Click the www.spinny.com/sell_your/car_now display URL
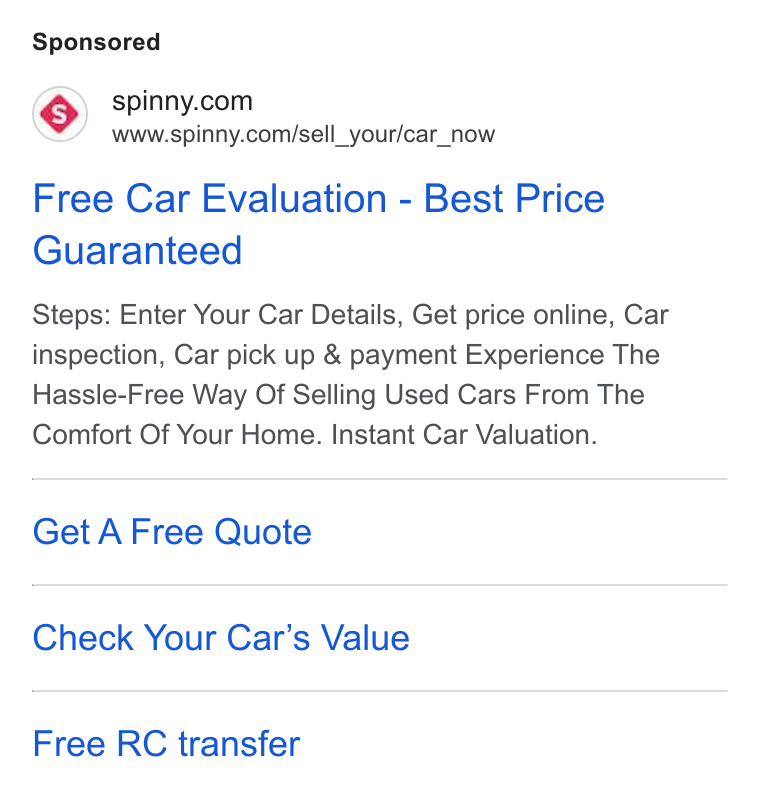Viewport: 760px width, 796px height. [303, 135]
